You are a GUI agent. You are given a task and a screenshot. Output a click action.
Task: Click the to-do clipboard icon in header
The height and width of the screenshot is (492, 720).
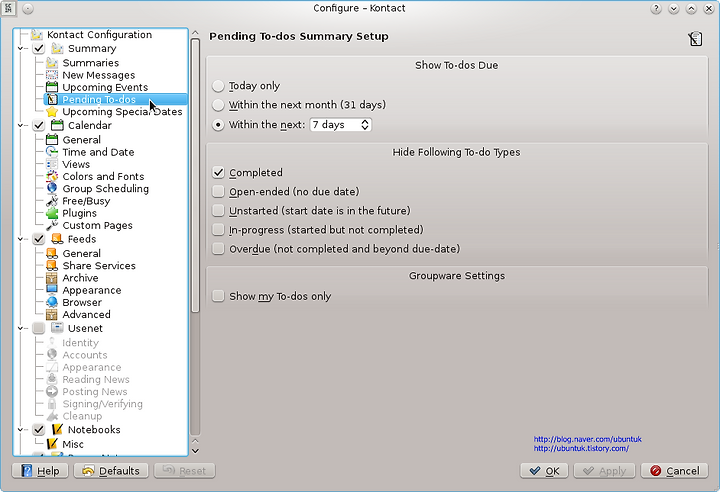695,39
